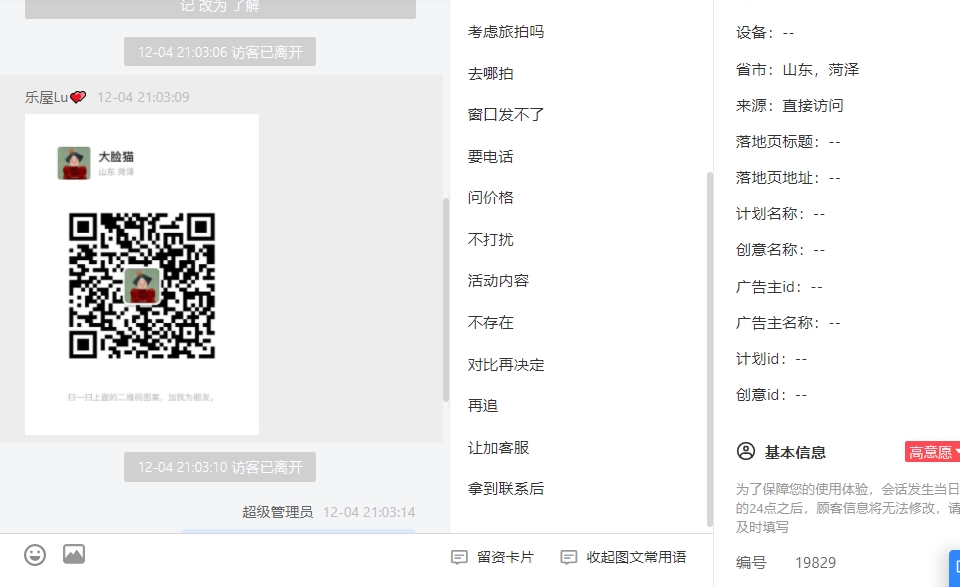Select quick phrase 窗口发不了
Image resolution: width=960 pixels, height=587 pixels.
click(x=506, y=114)
